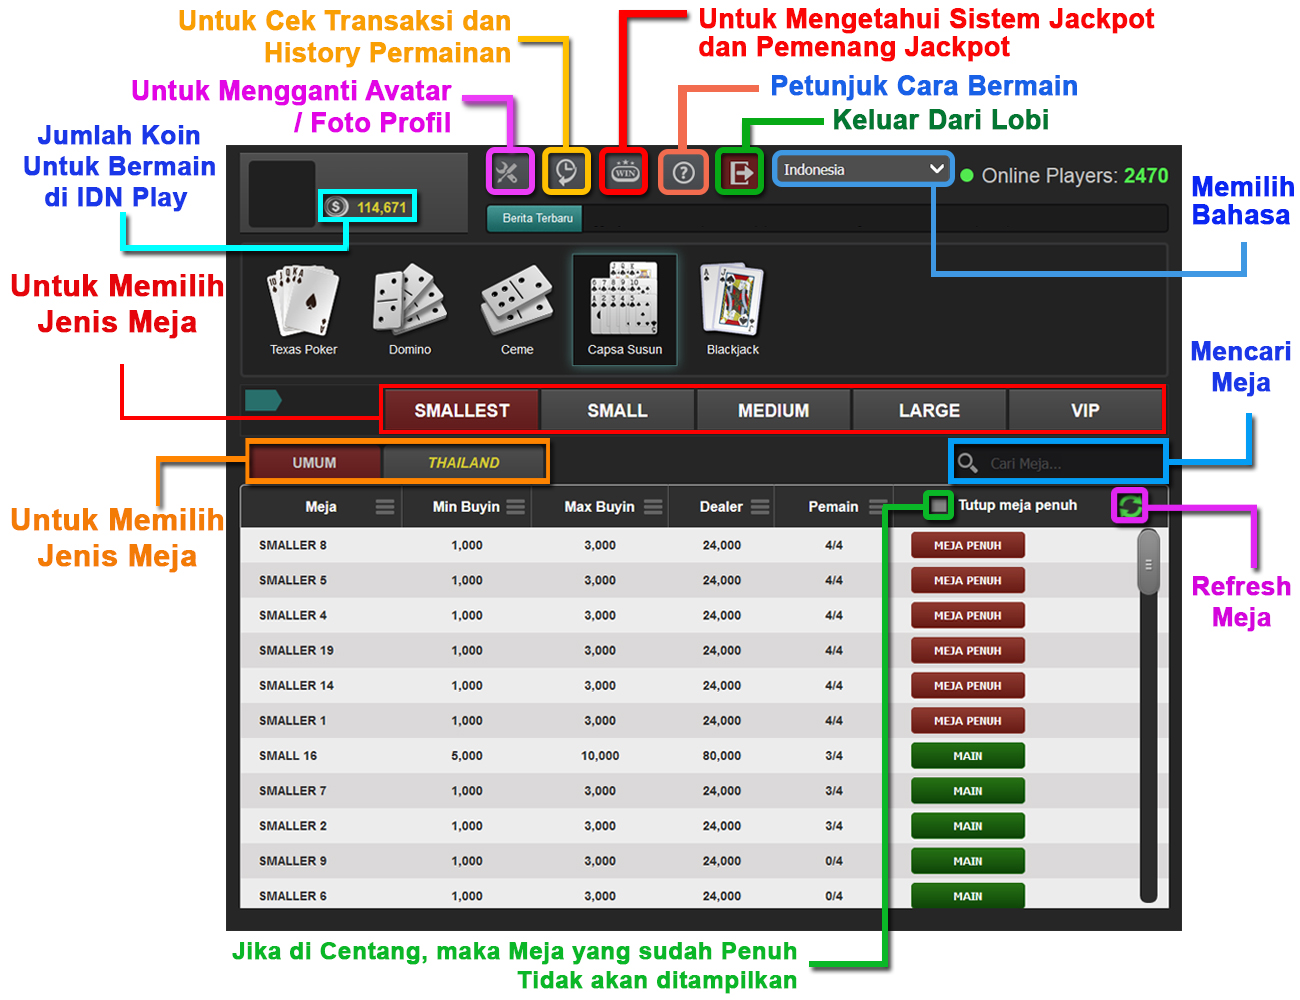Open transaction history clock icon
This screenshot has width=1300, height=1000.
pyautogui.click(x=566, y=172)
